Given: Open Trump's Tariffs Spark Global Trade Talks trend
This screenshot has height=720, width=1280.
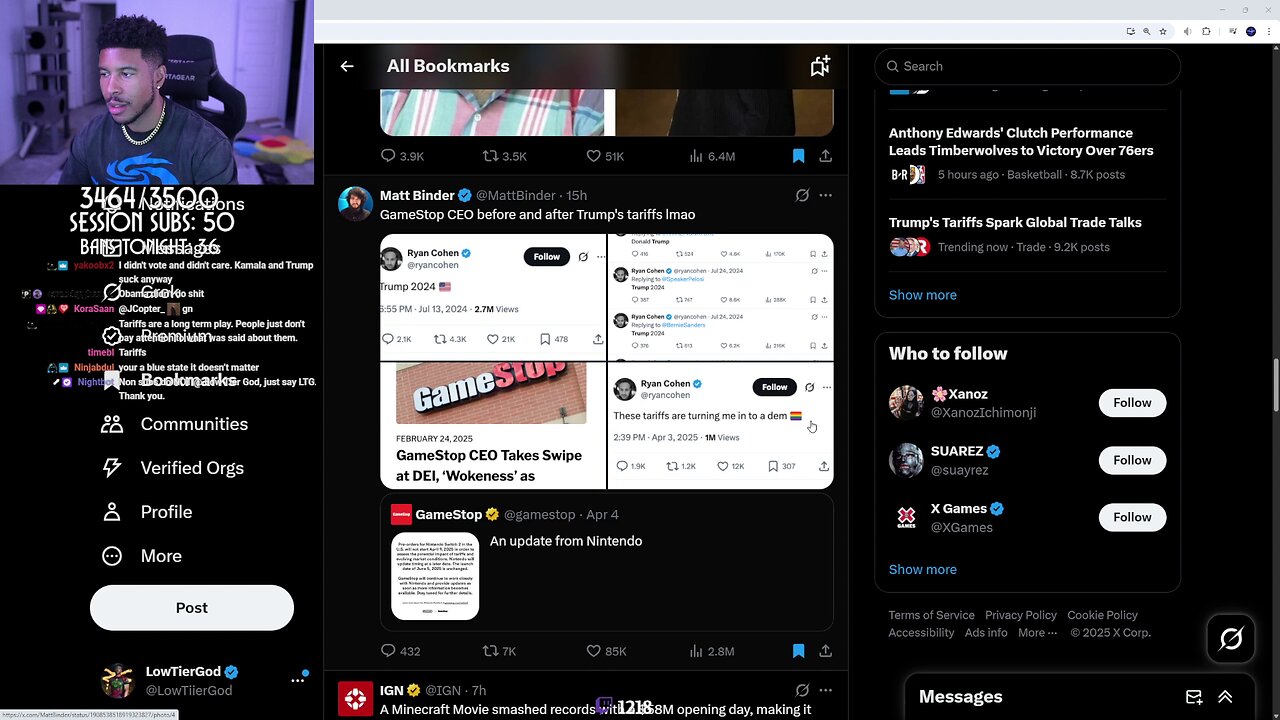Looking at the screenshot, I should pos(1015,222).
